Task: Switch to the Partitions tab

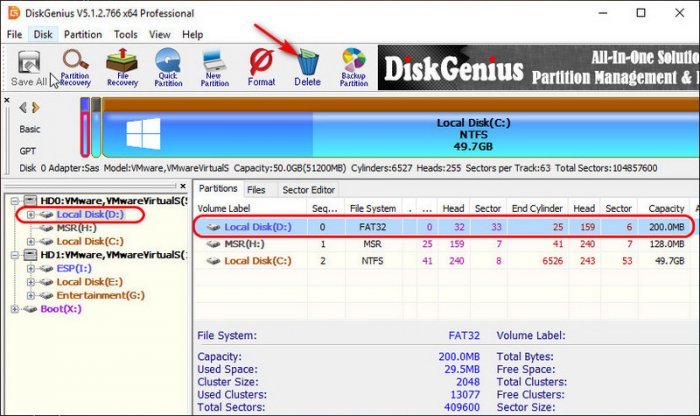Action: 218,188
